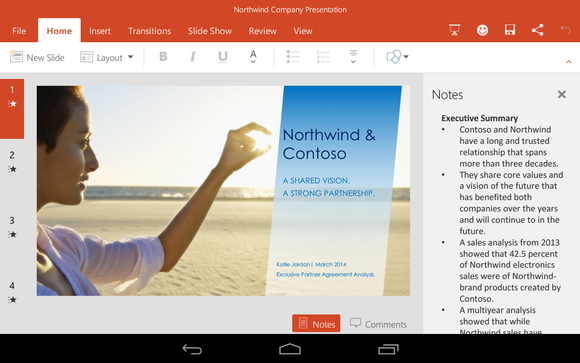Tap the Android recent apps button
580x363 pixels.
point(388,349)
